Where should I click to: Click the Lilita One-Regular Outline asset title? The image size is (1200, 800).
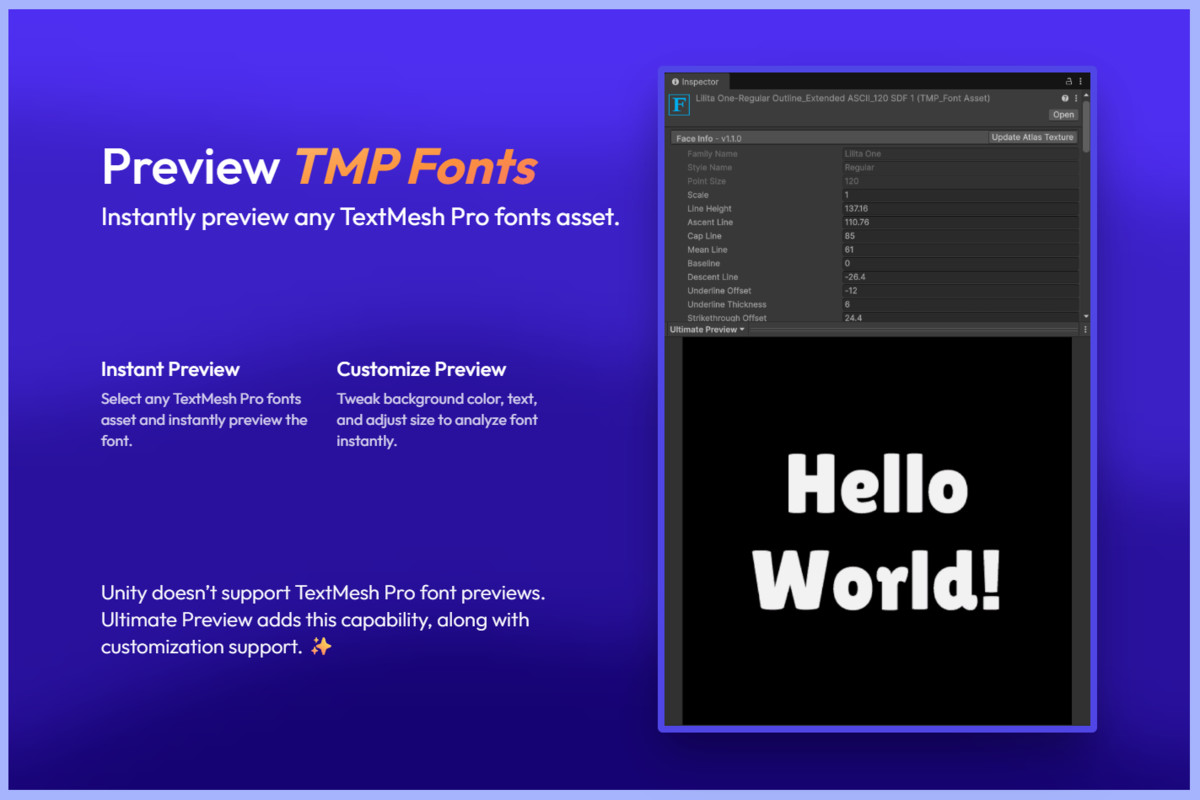click(x=842, y=98)
